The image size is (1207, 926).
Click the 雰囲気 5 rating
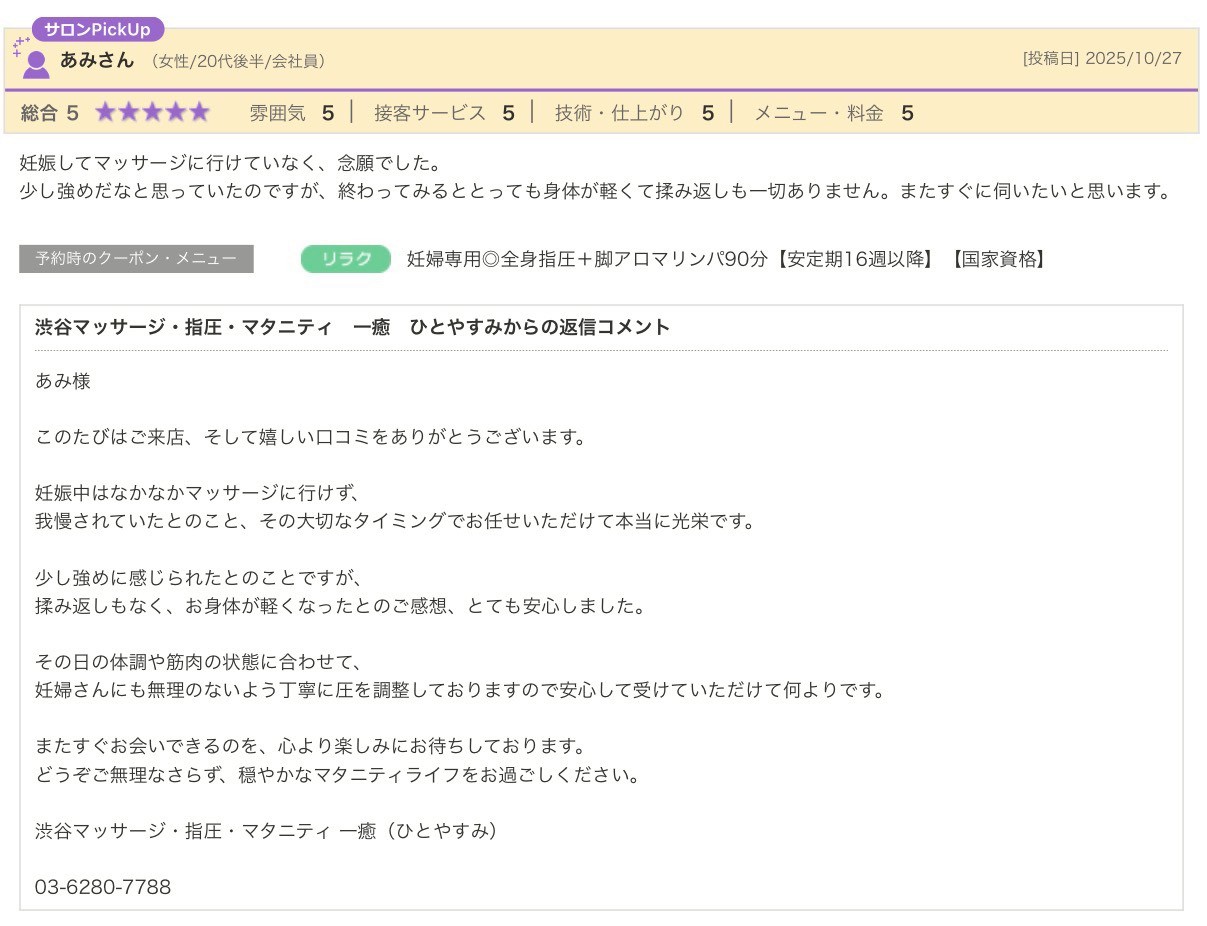pos(291,113)
